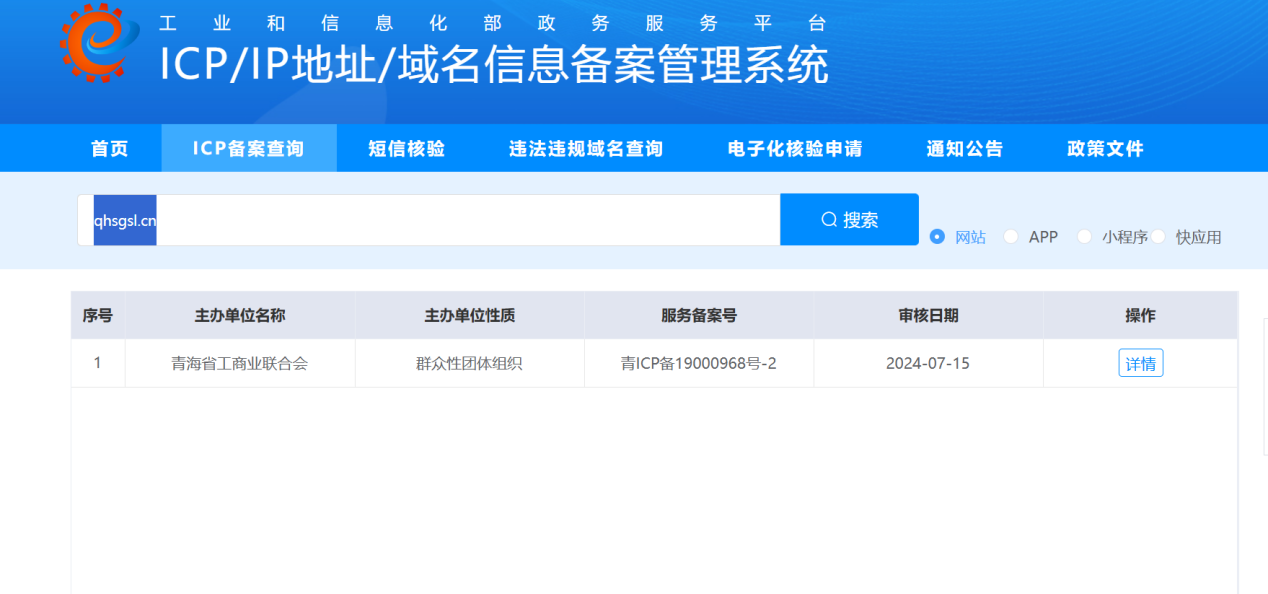Click the 群众性团体组织 cell
Screen dimensions: 1268x594
(470, 364)
